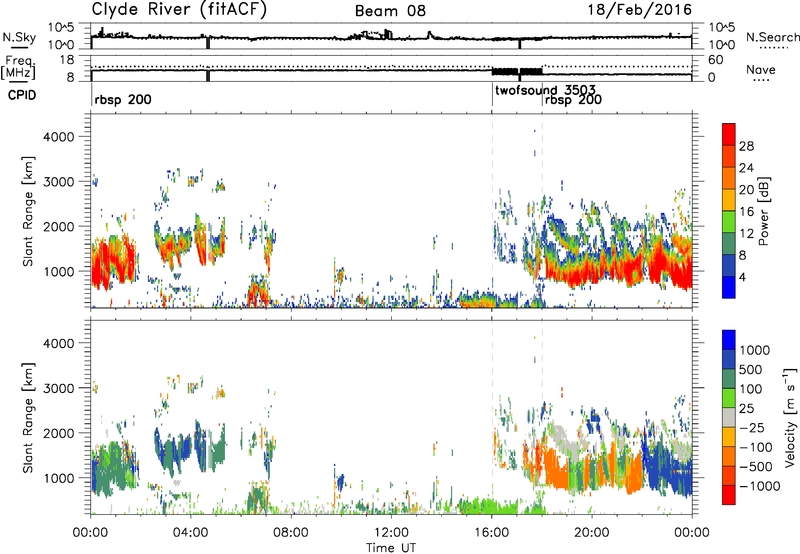Click the 'Nave' legend label

pyautogui.click(x=760, y=70)
